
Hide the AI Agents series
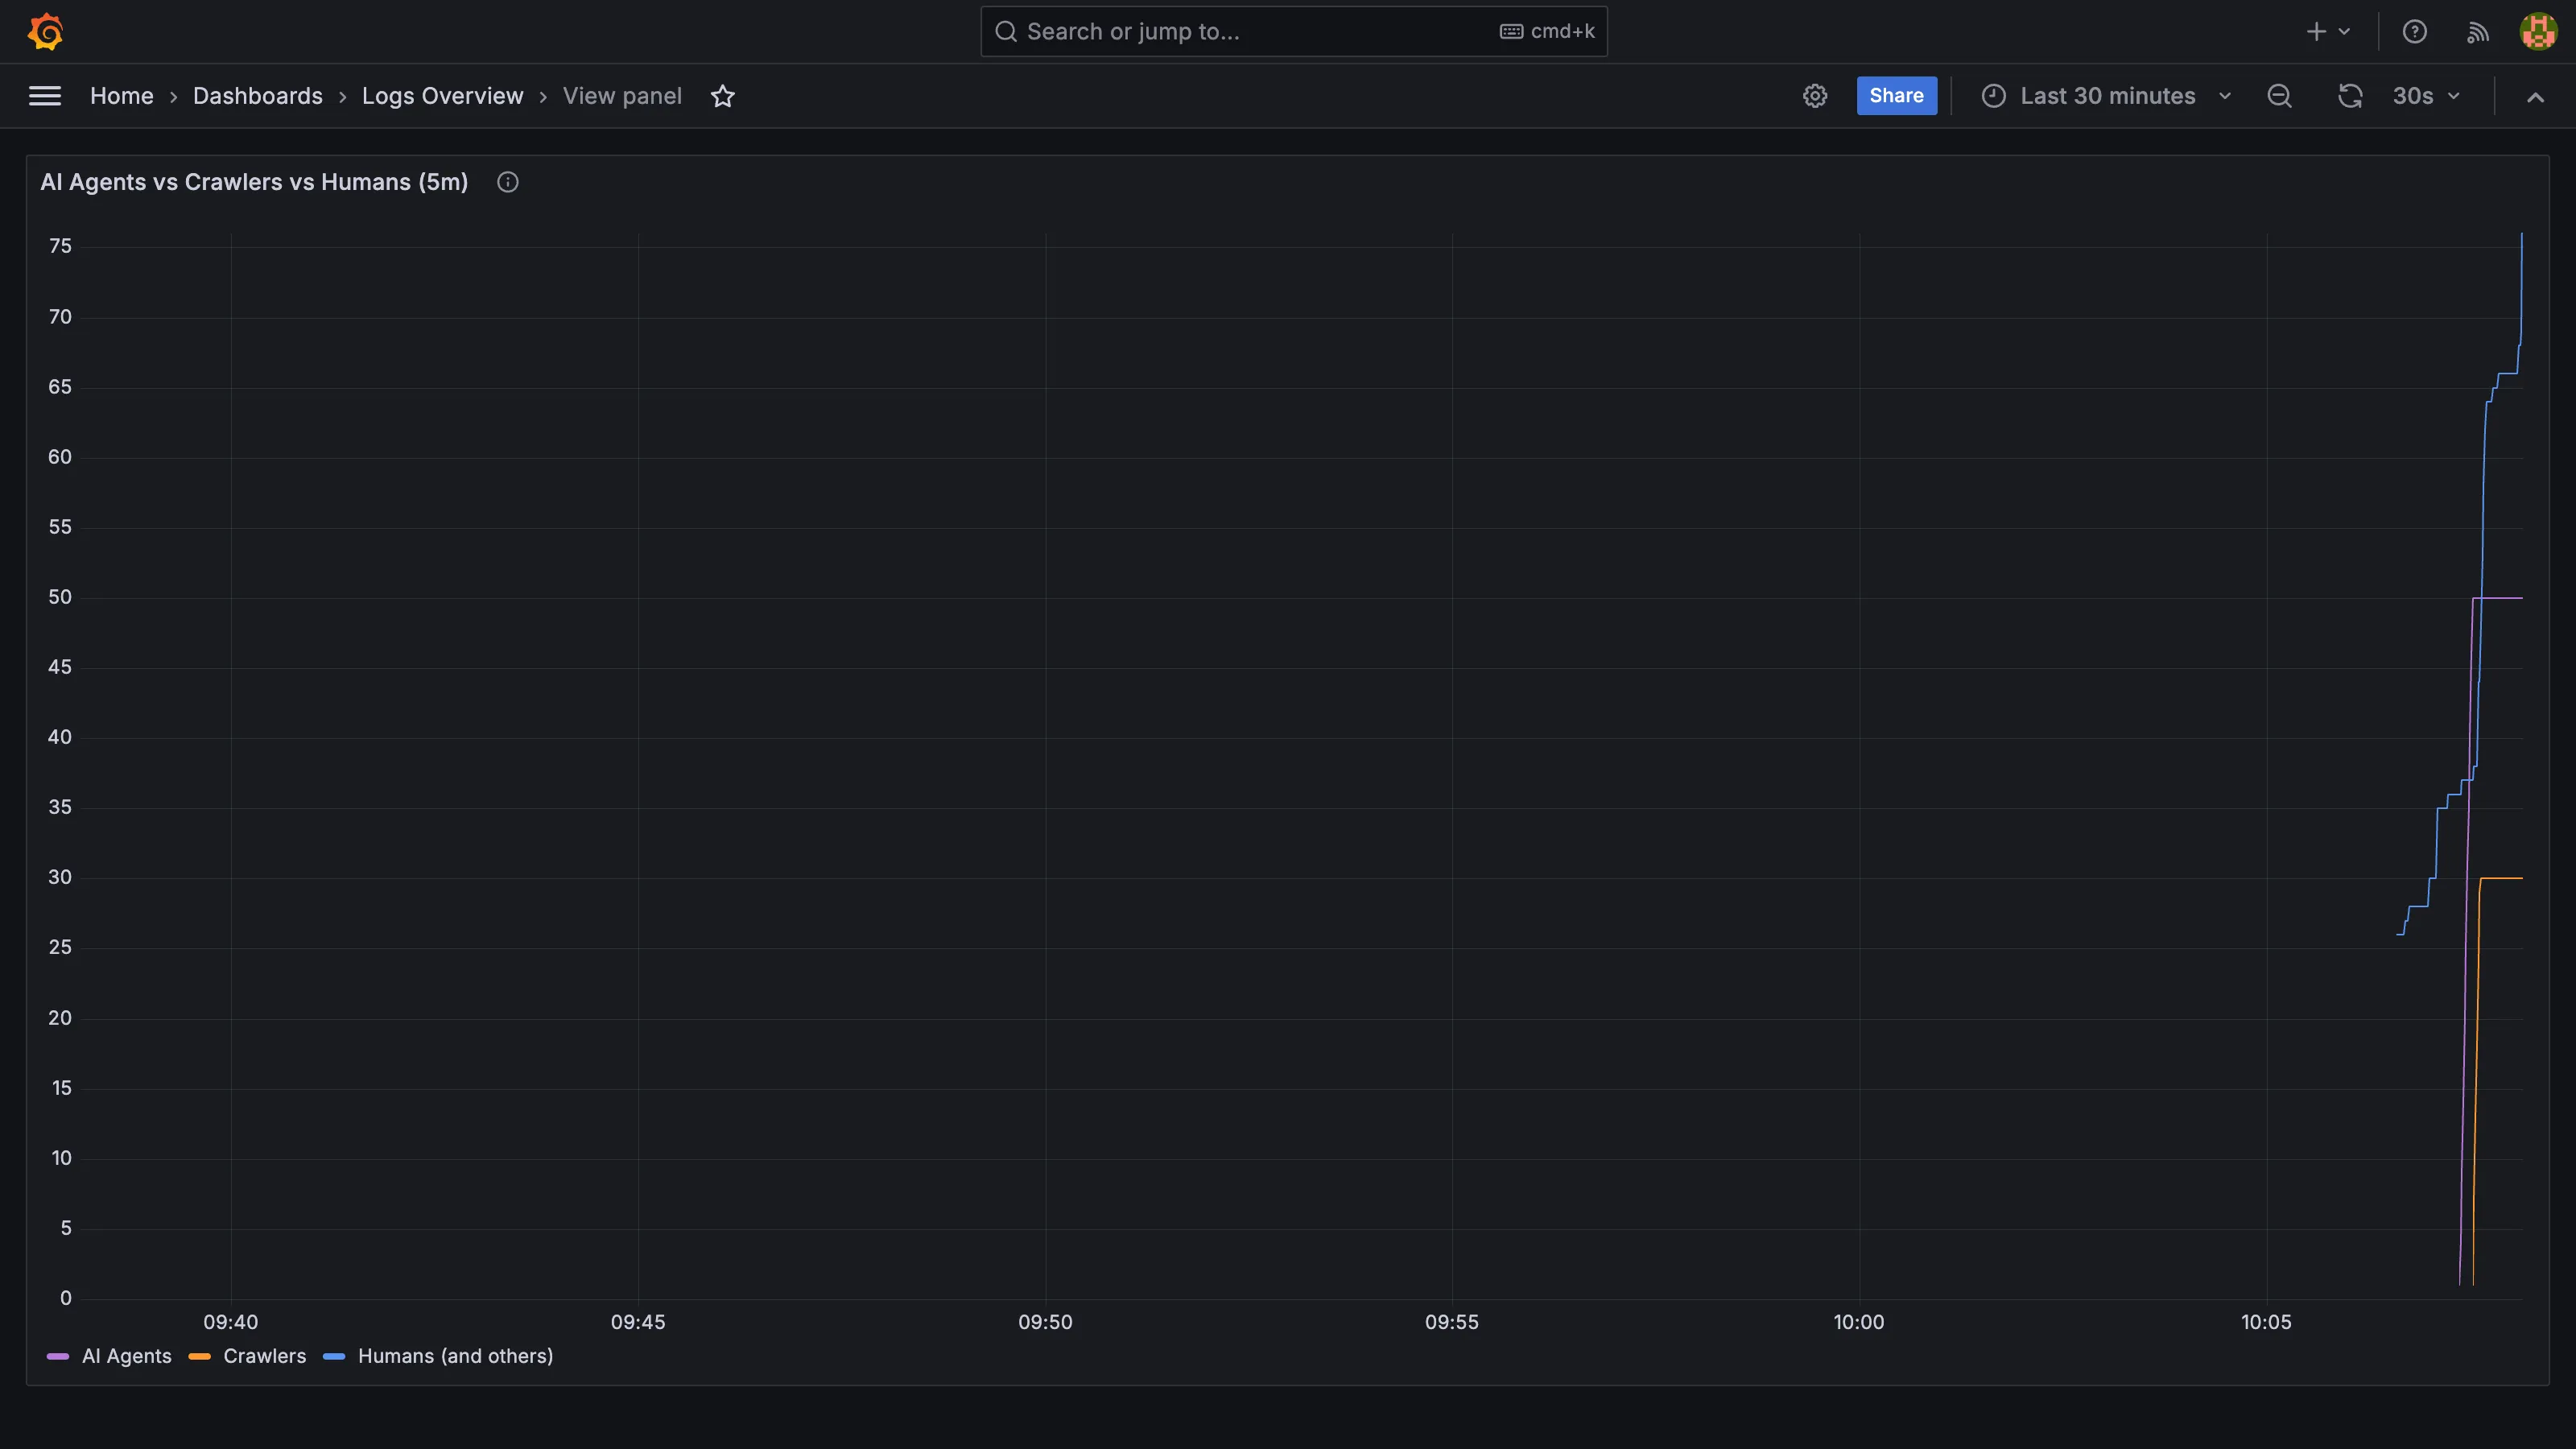pyautogui.click(x=126, y=1356)
